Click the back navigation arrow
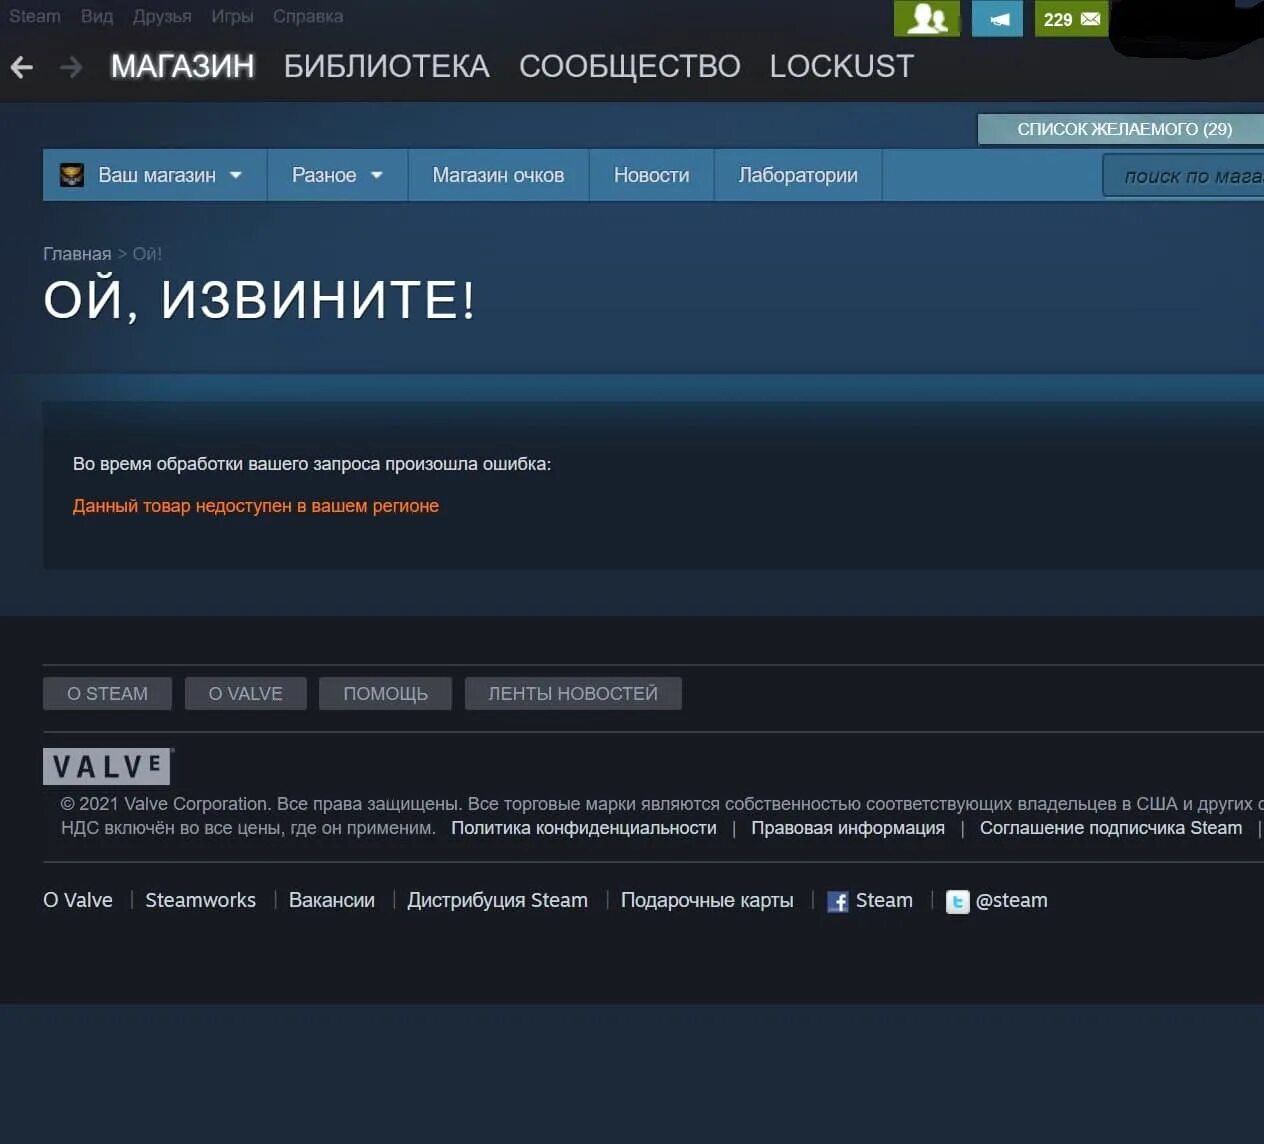The image size is (1264, 1144). pos(21,67)
